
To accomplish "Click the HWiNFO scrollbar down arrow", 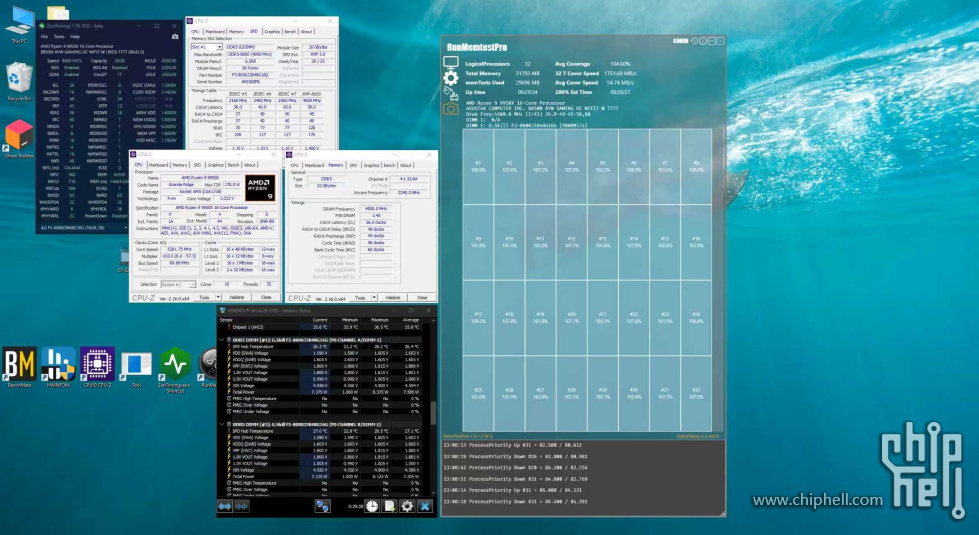I will click(x=433, y=494).
